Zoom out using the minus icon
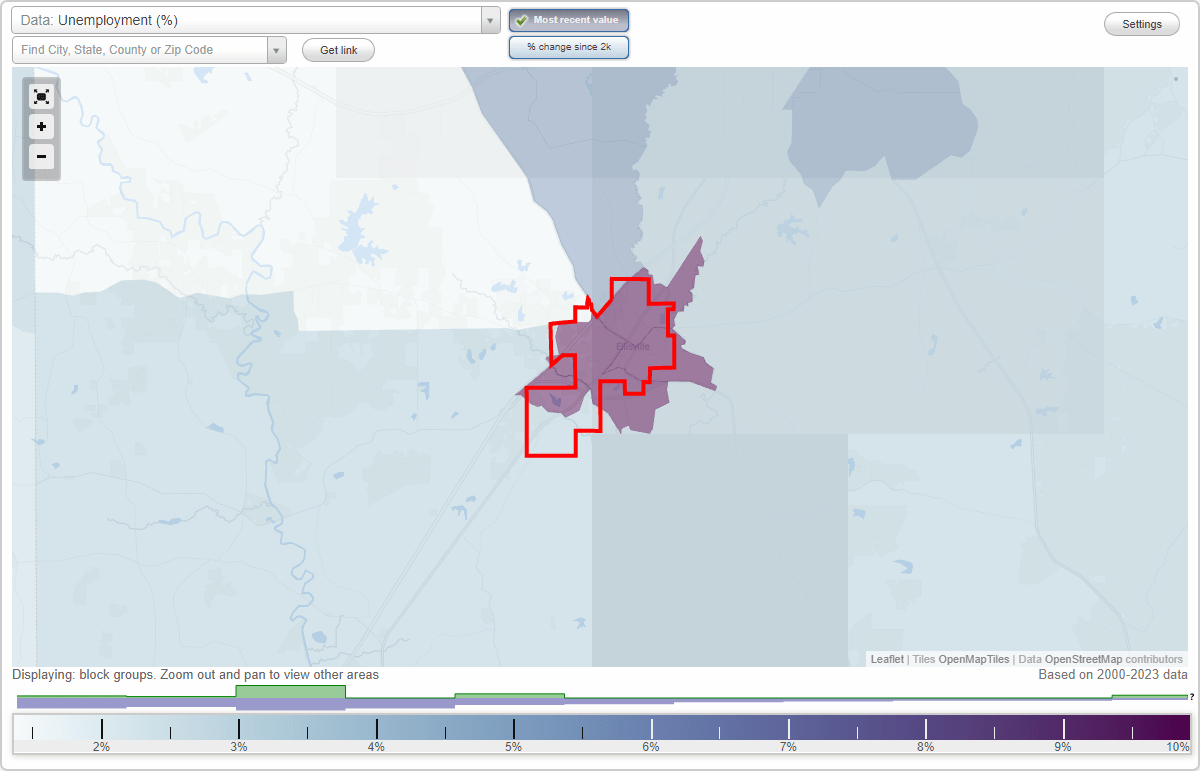This screenshot has width=1200, height=771. tap(41, 156)
